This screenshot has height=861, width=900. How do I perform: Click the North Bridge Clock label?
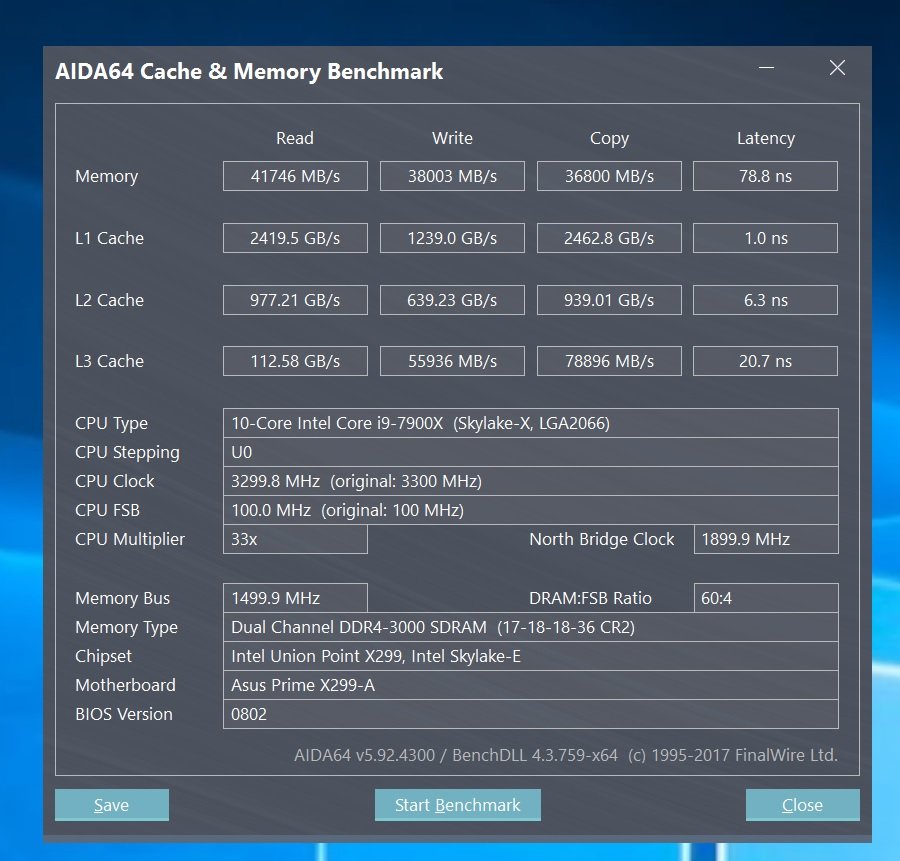[x=602, y=540]
